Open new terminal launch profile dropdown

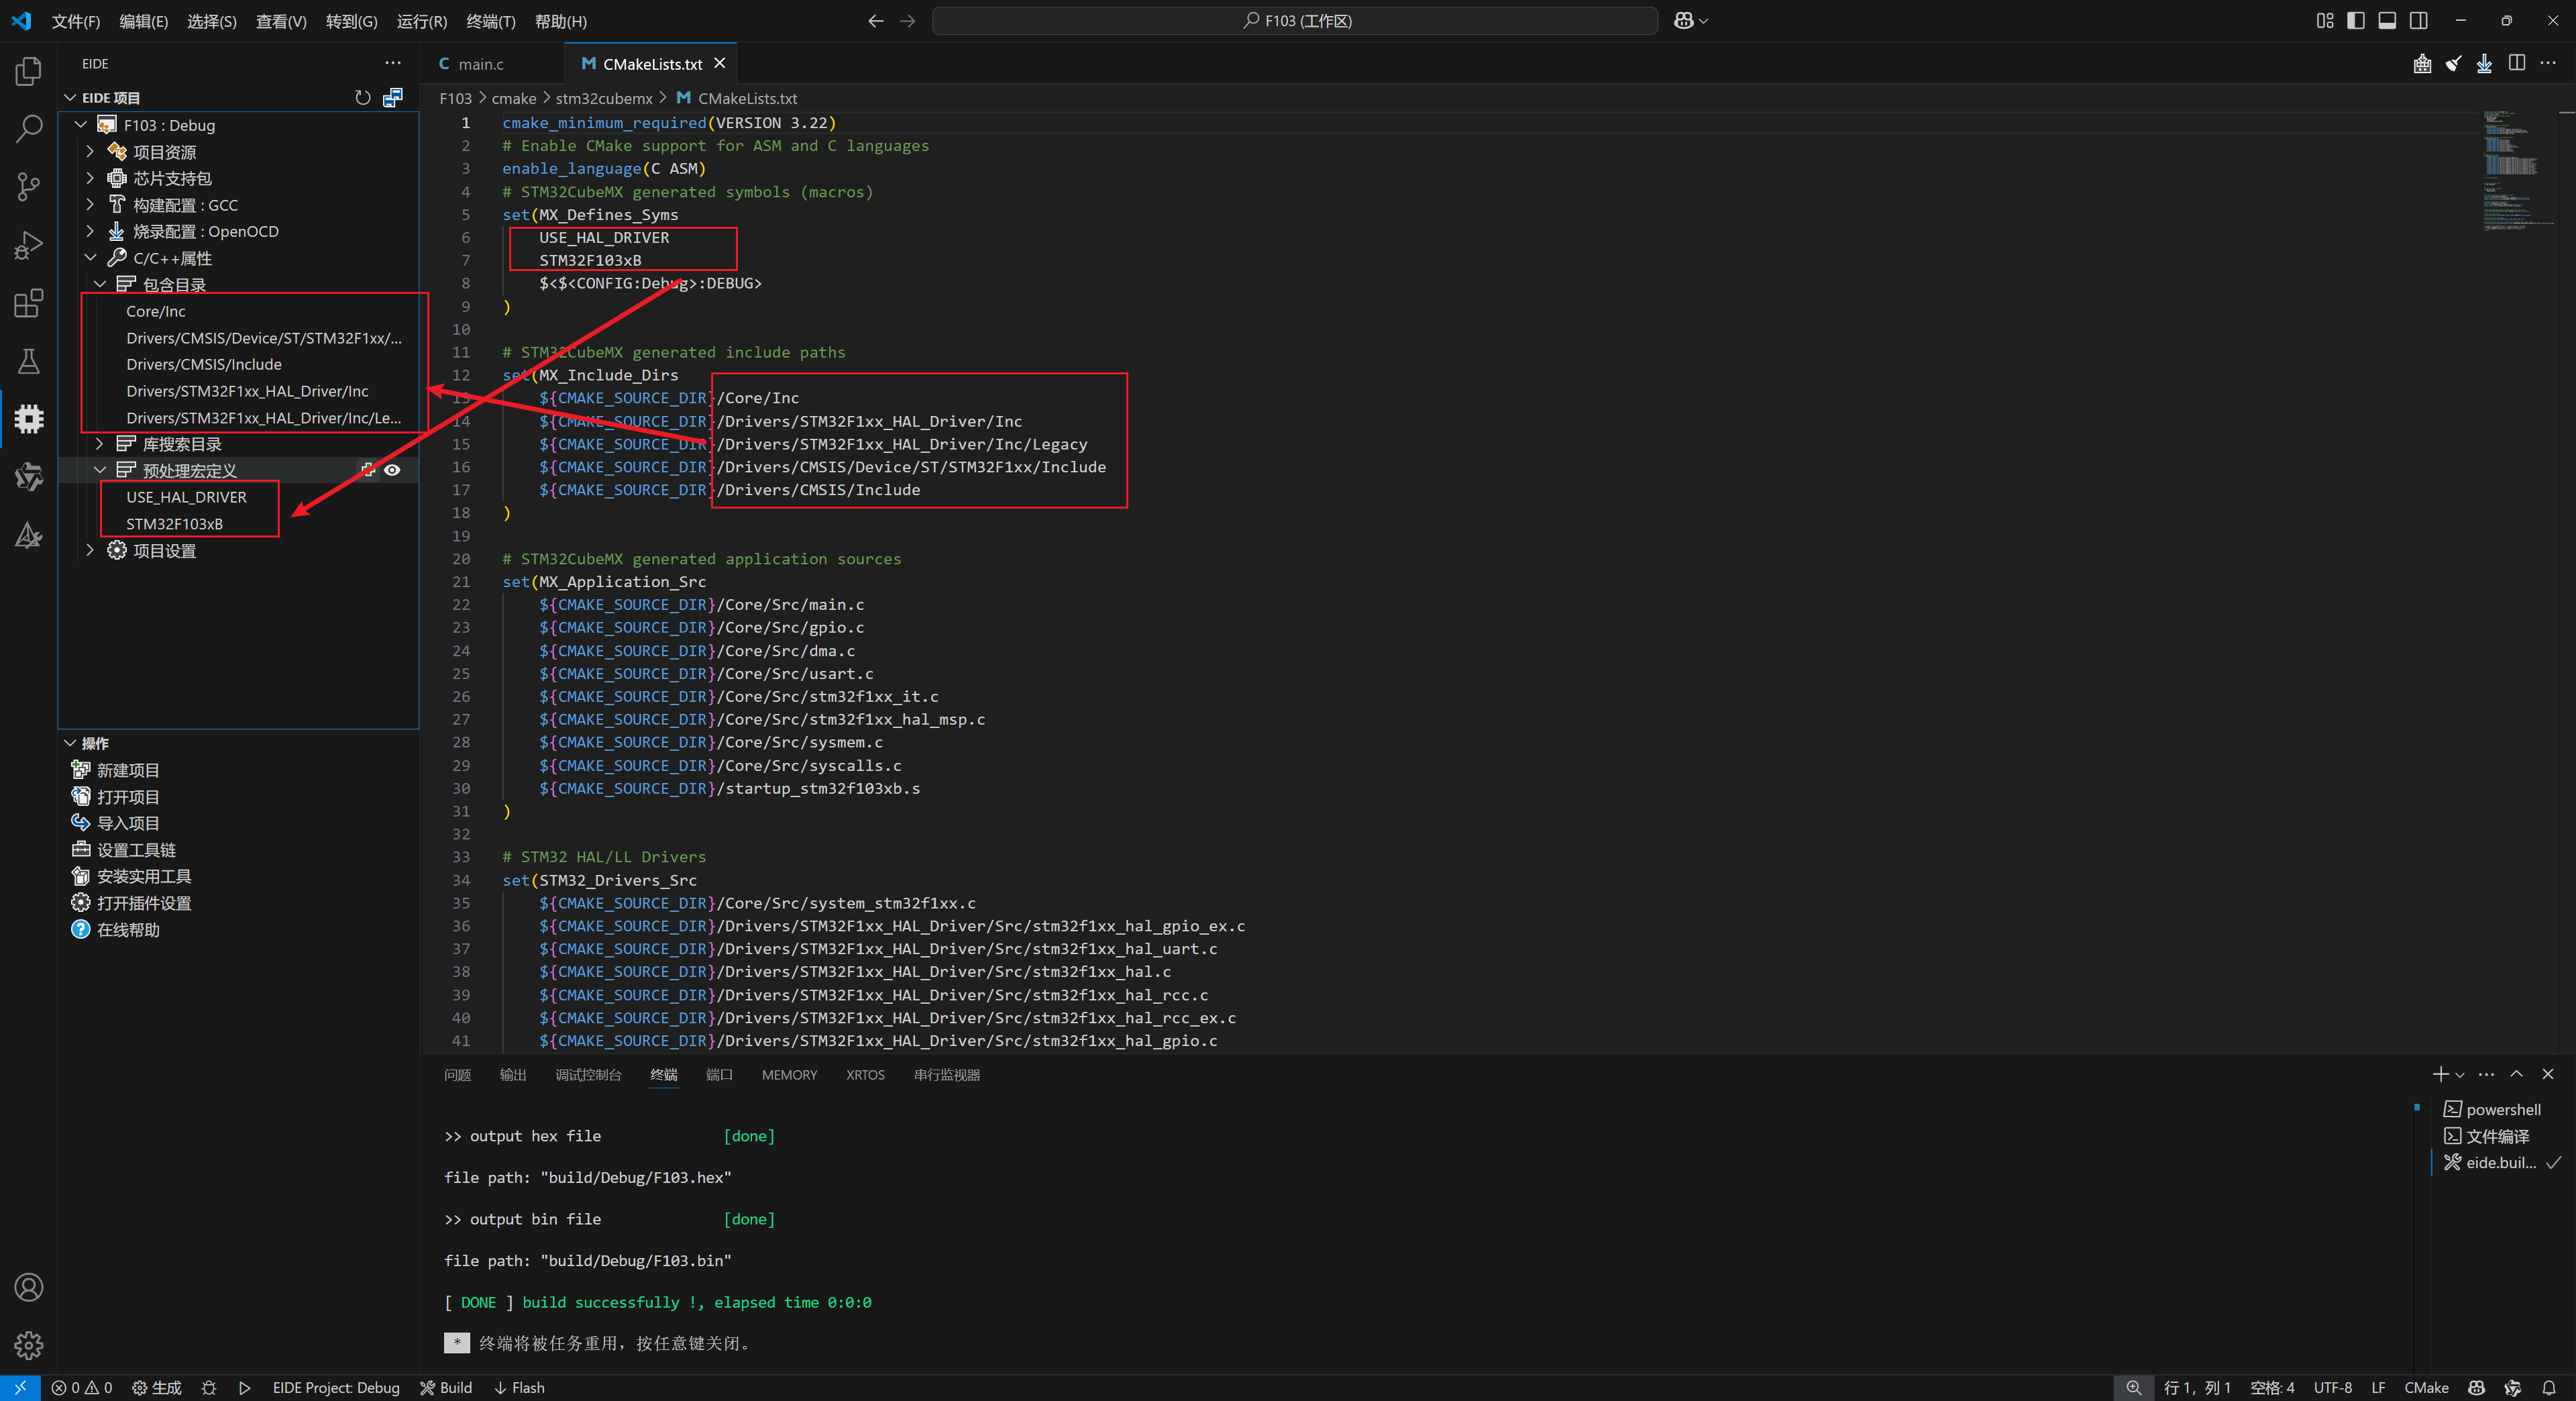point(2460,1075)
